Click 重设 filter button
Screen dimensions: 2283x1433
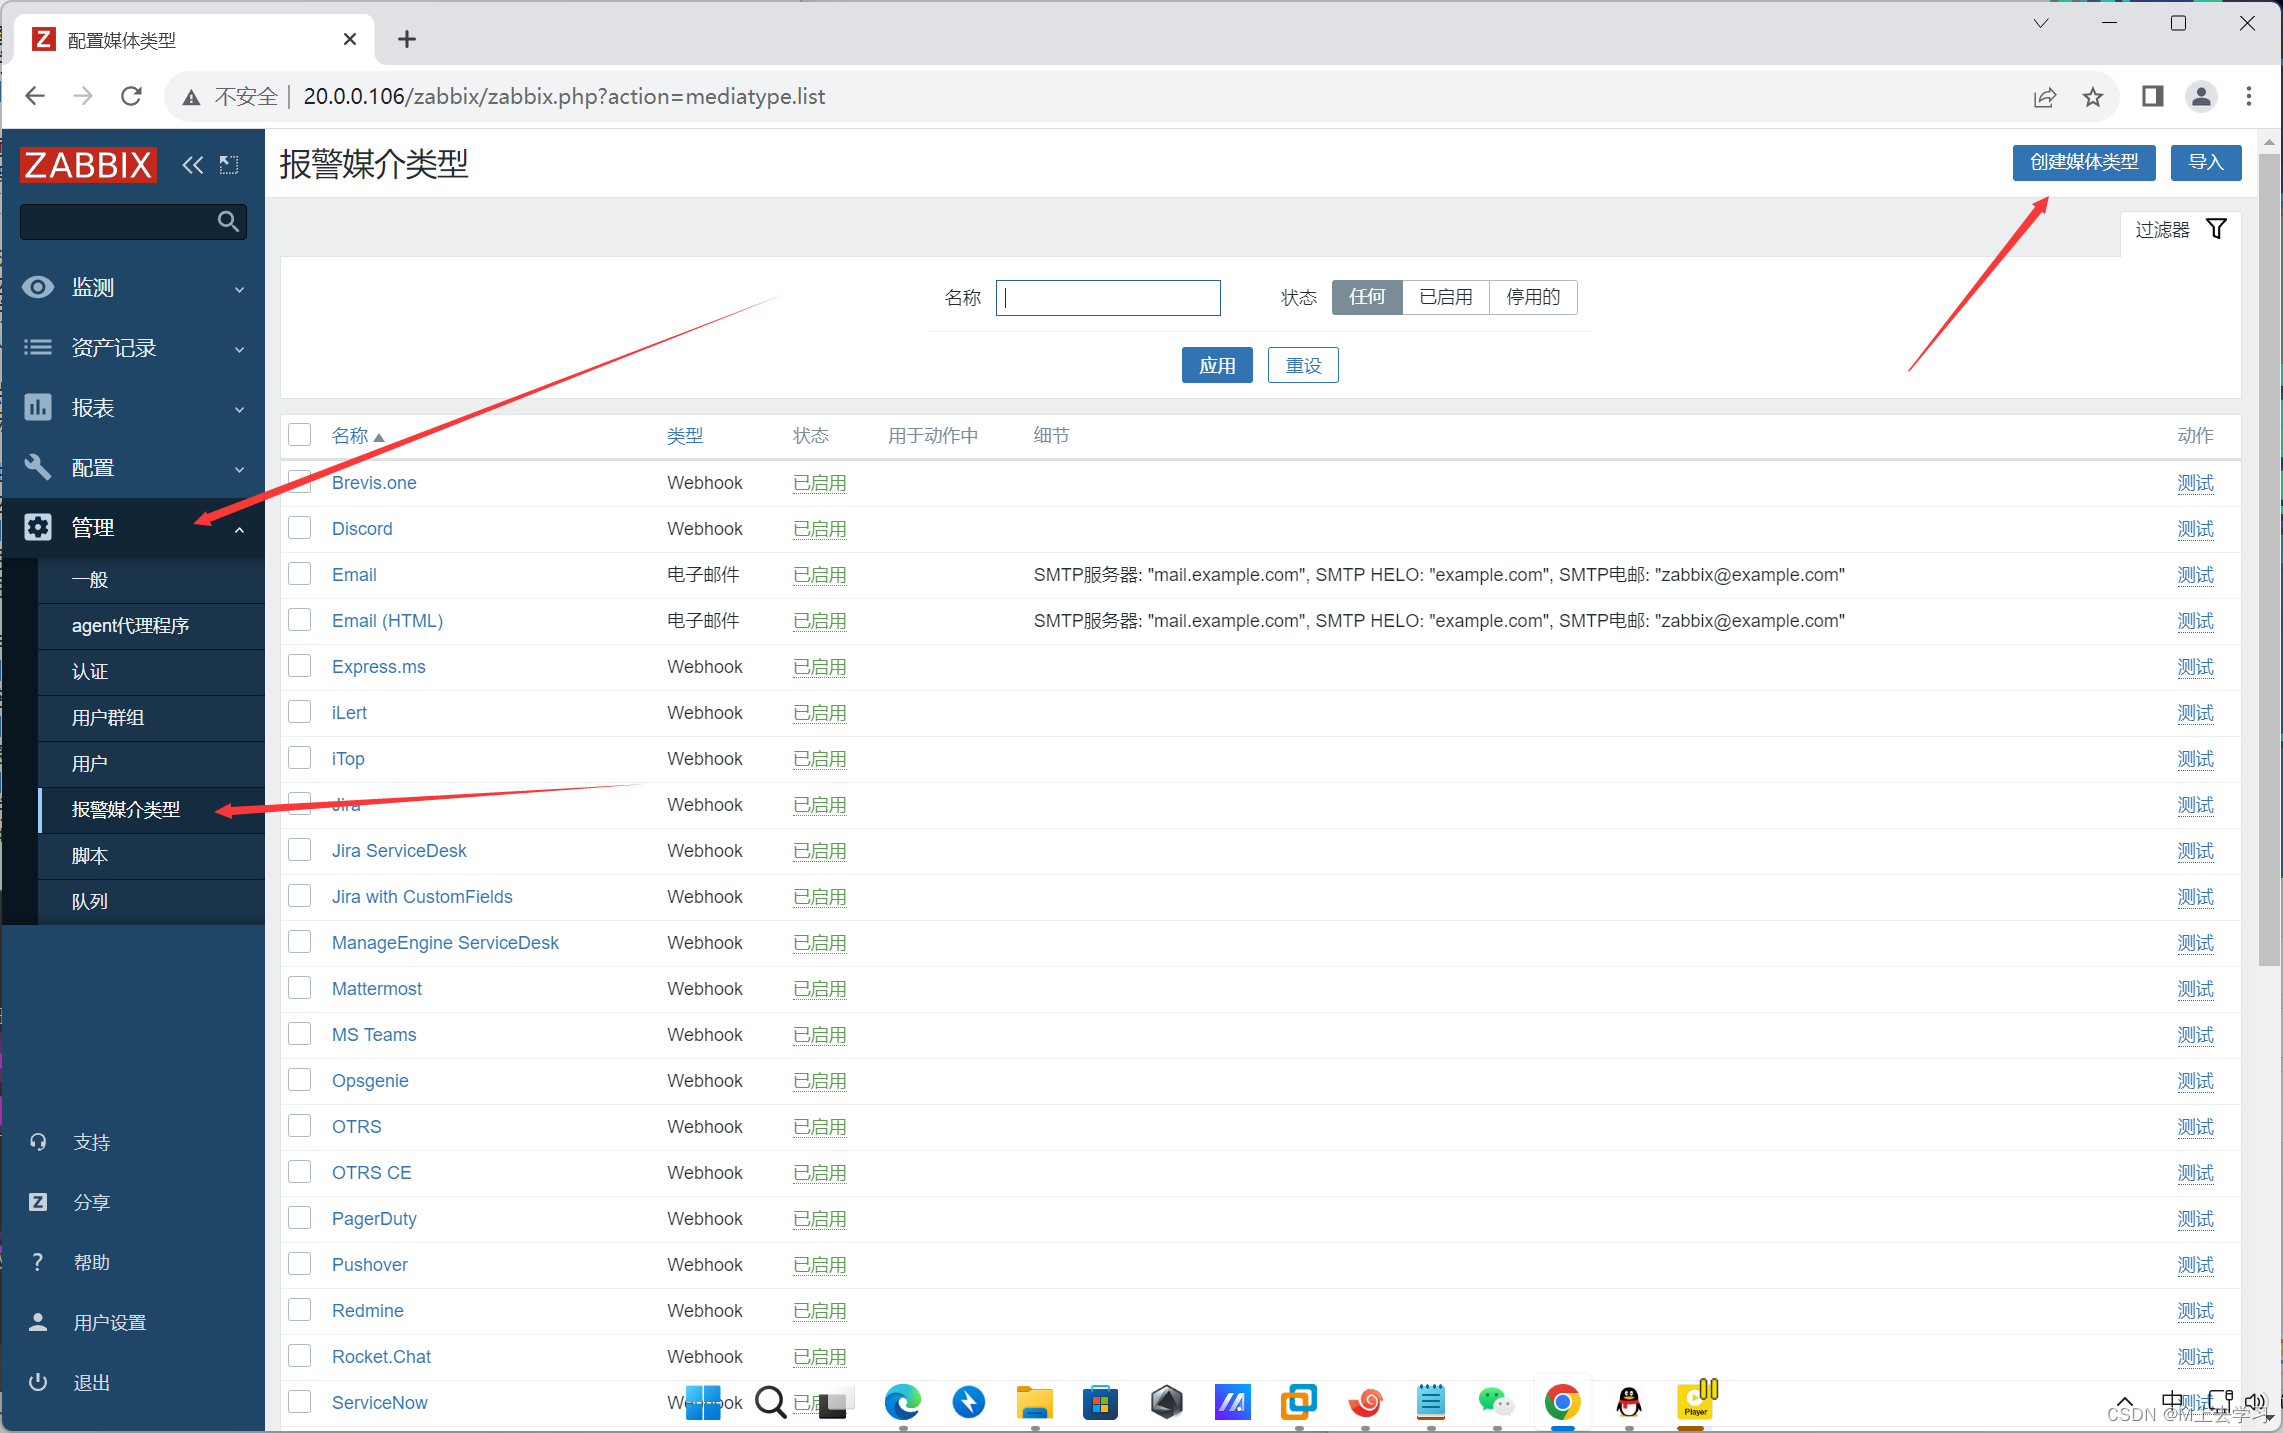1303,365
